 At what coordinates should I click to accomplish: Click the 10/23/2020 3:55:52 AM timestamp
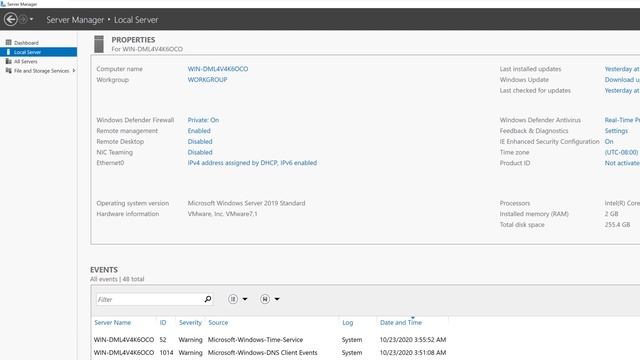[413, 340]
